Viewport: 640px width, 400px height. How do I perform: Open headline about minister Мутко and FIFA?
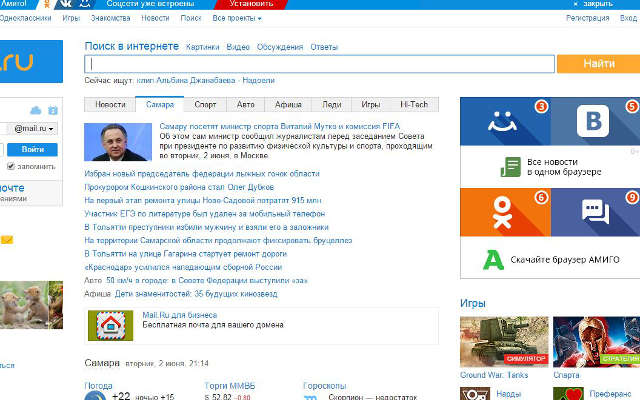click(x=280, y=126)
